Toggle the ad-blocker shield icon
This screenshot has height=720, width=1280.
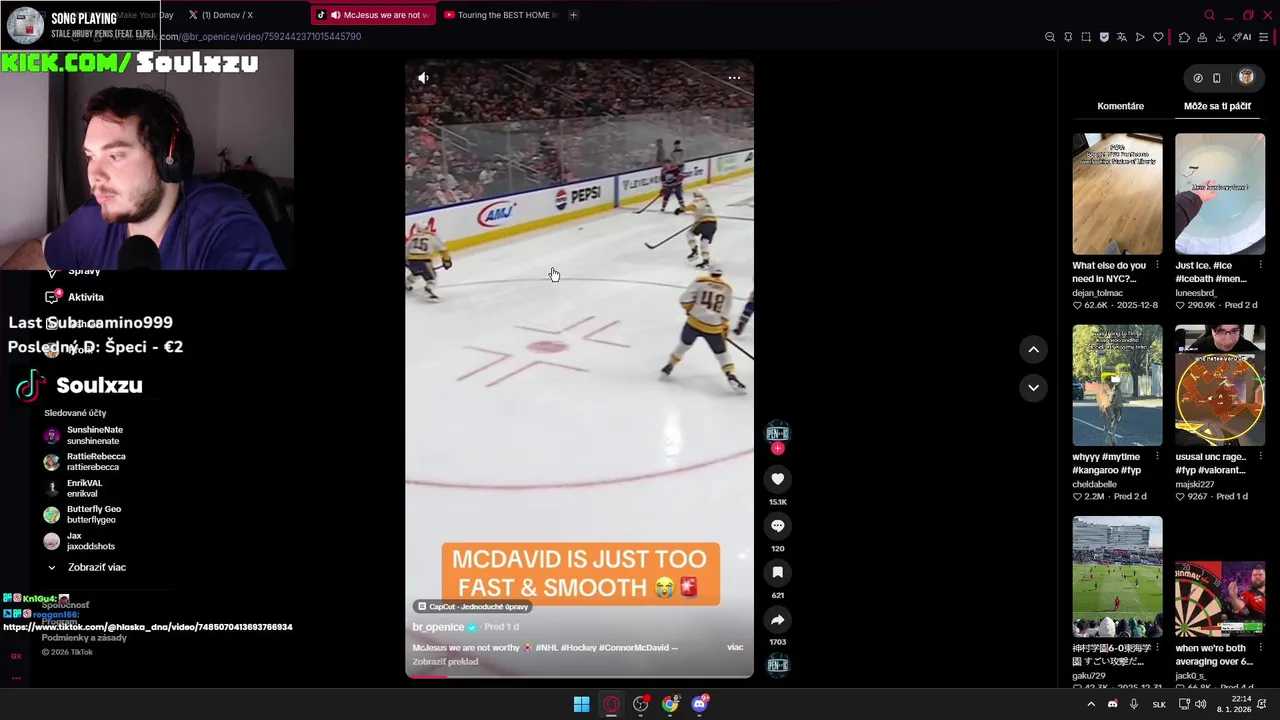click(1104, 37)
